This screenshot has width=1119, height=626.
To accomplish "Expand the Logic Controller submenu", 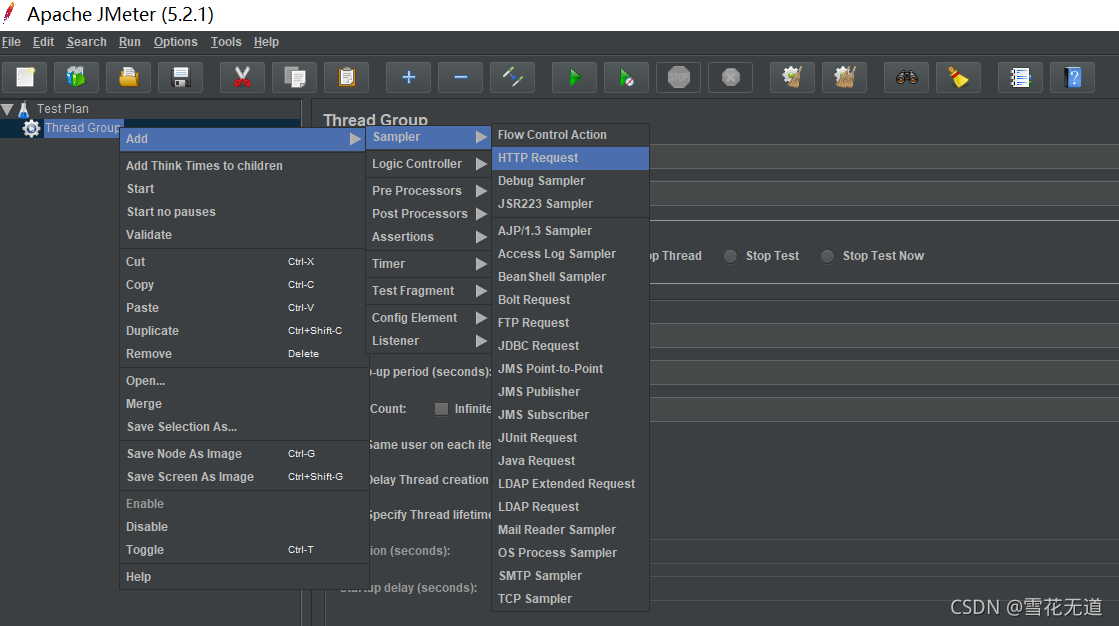I will click(428, 164).
